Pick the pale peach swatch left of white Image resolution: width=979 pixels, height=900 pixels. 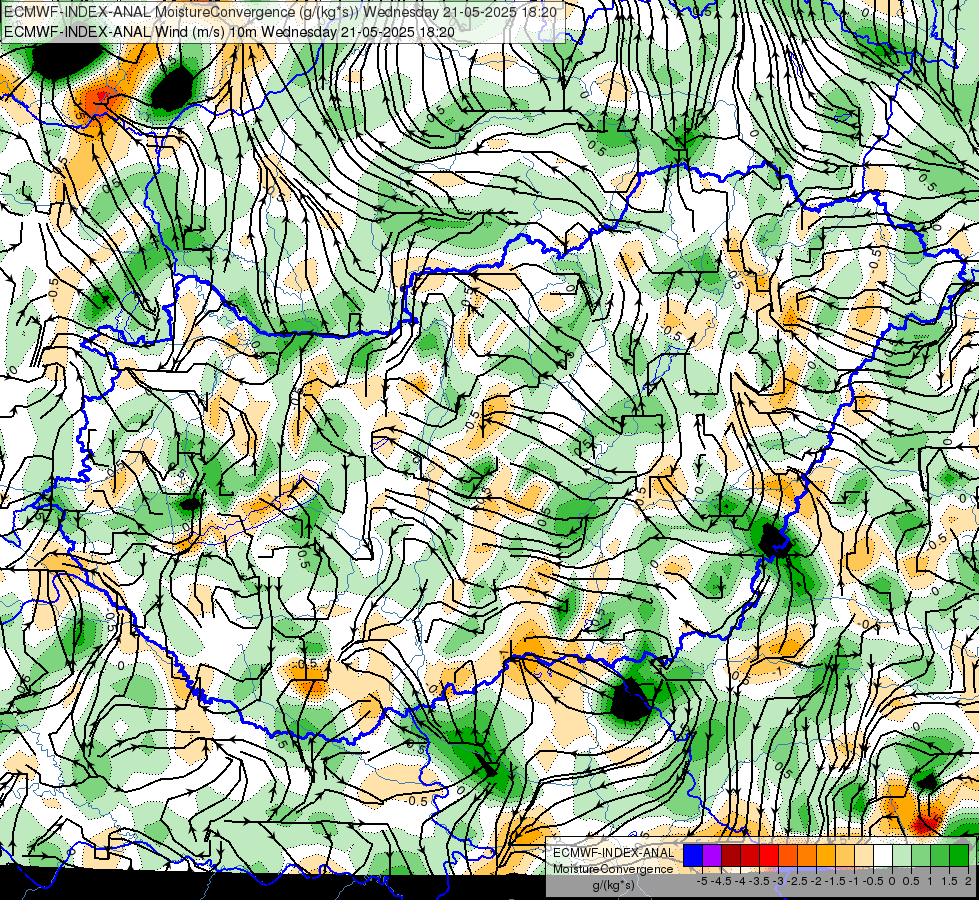863,856
